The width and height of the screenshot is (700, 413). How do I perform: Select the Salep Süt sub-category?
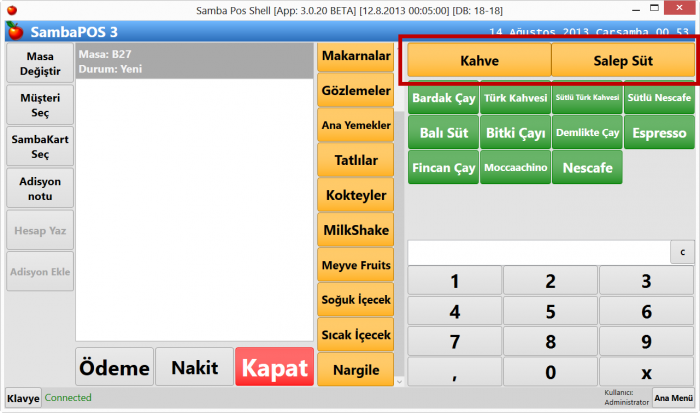(623, 60)
